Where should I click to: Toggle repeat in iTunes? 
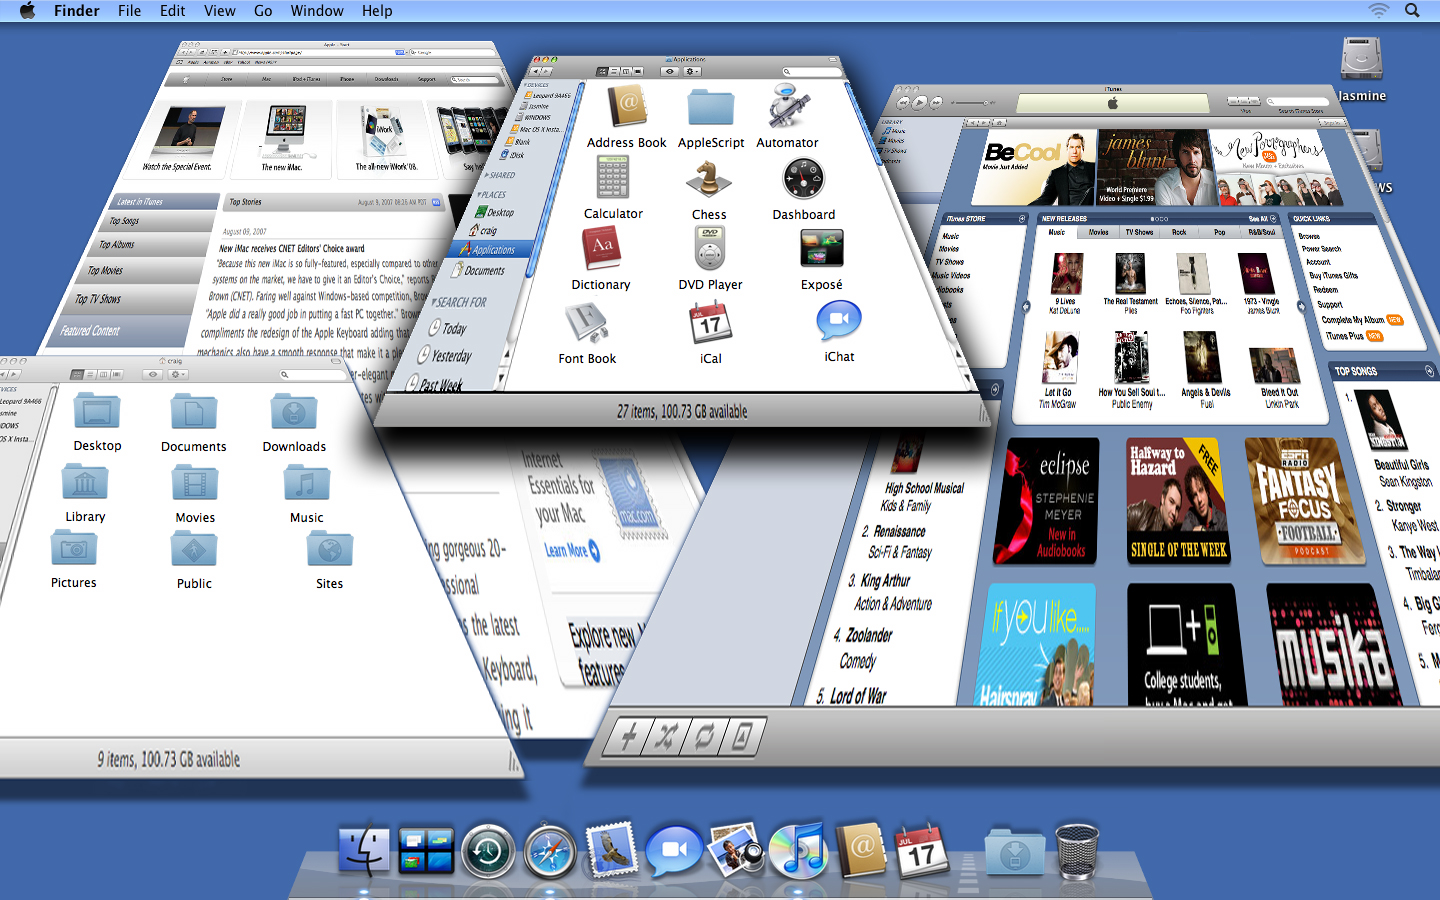coord(704,738)
